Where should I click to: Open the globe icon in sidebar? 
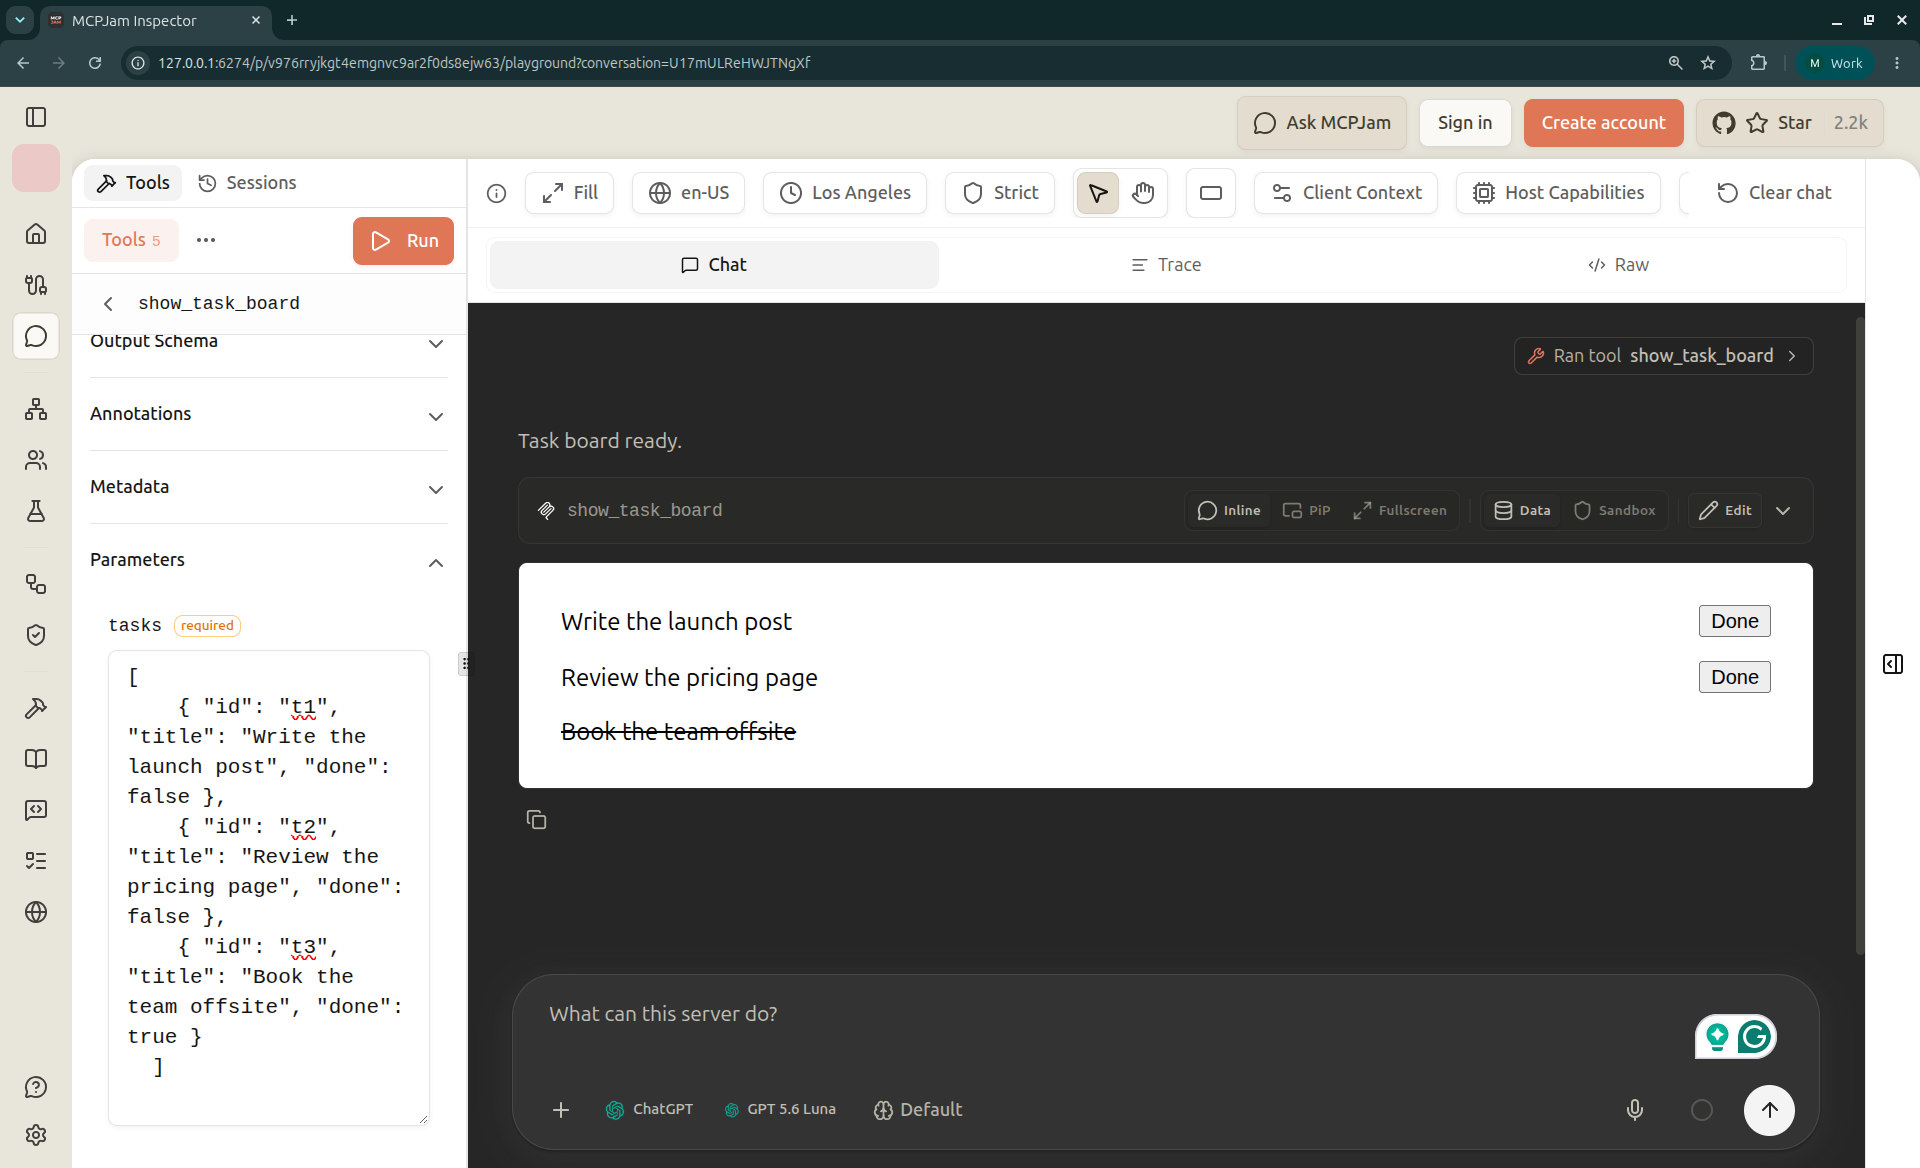point(36,912)
